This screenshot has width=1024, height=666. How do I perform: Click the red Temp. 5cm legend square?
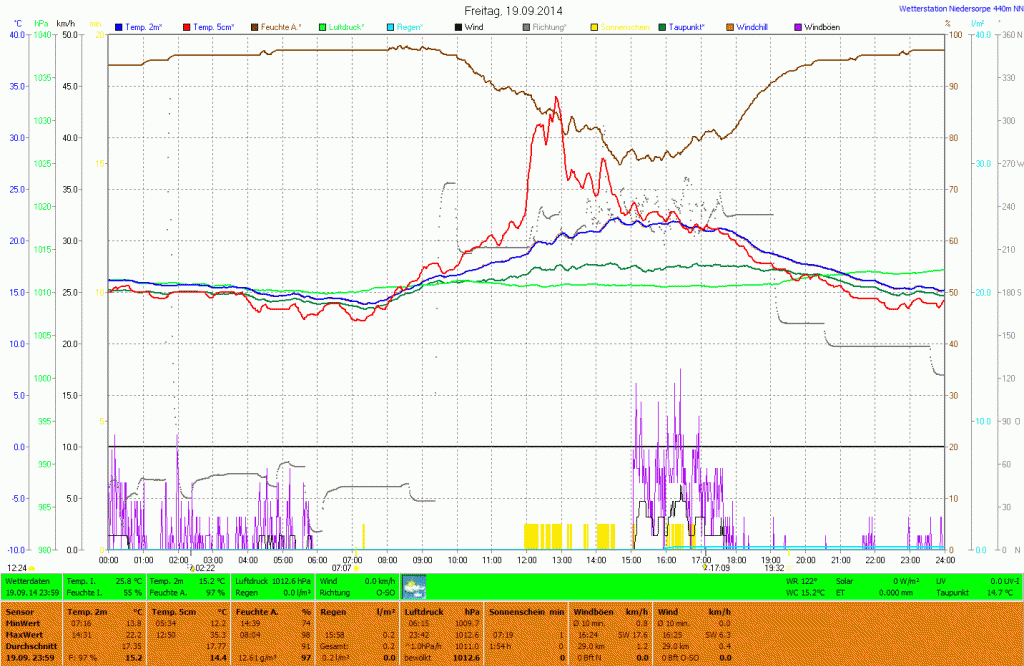187,27
